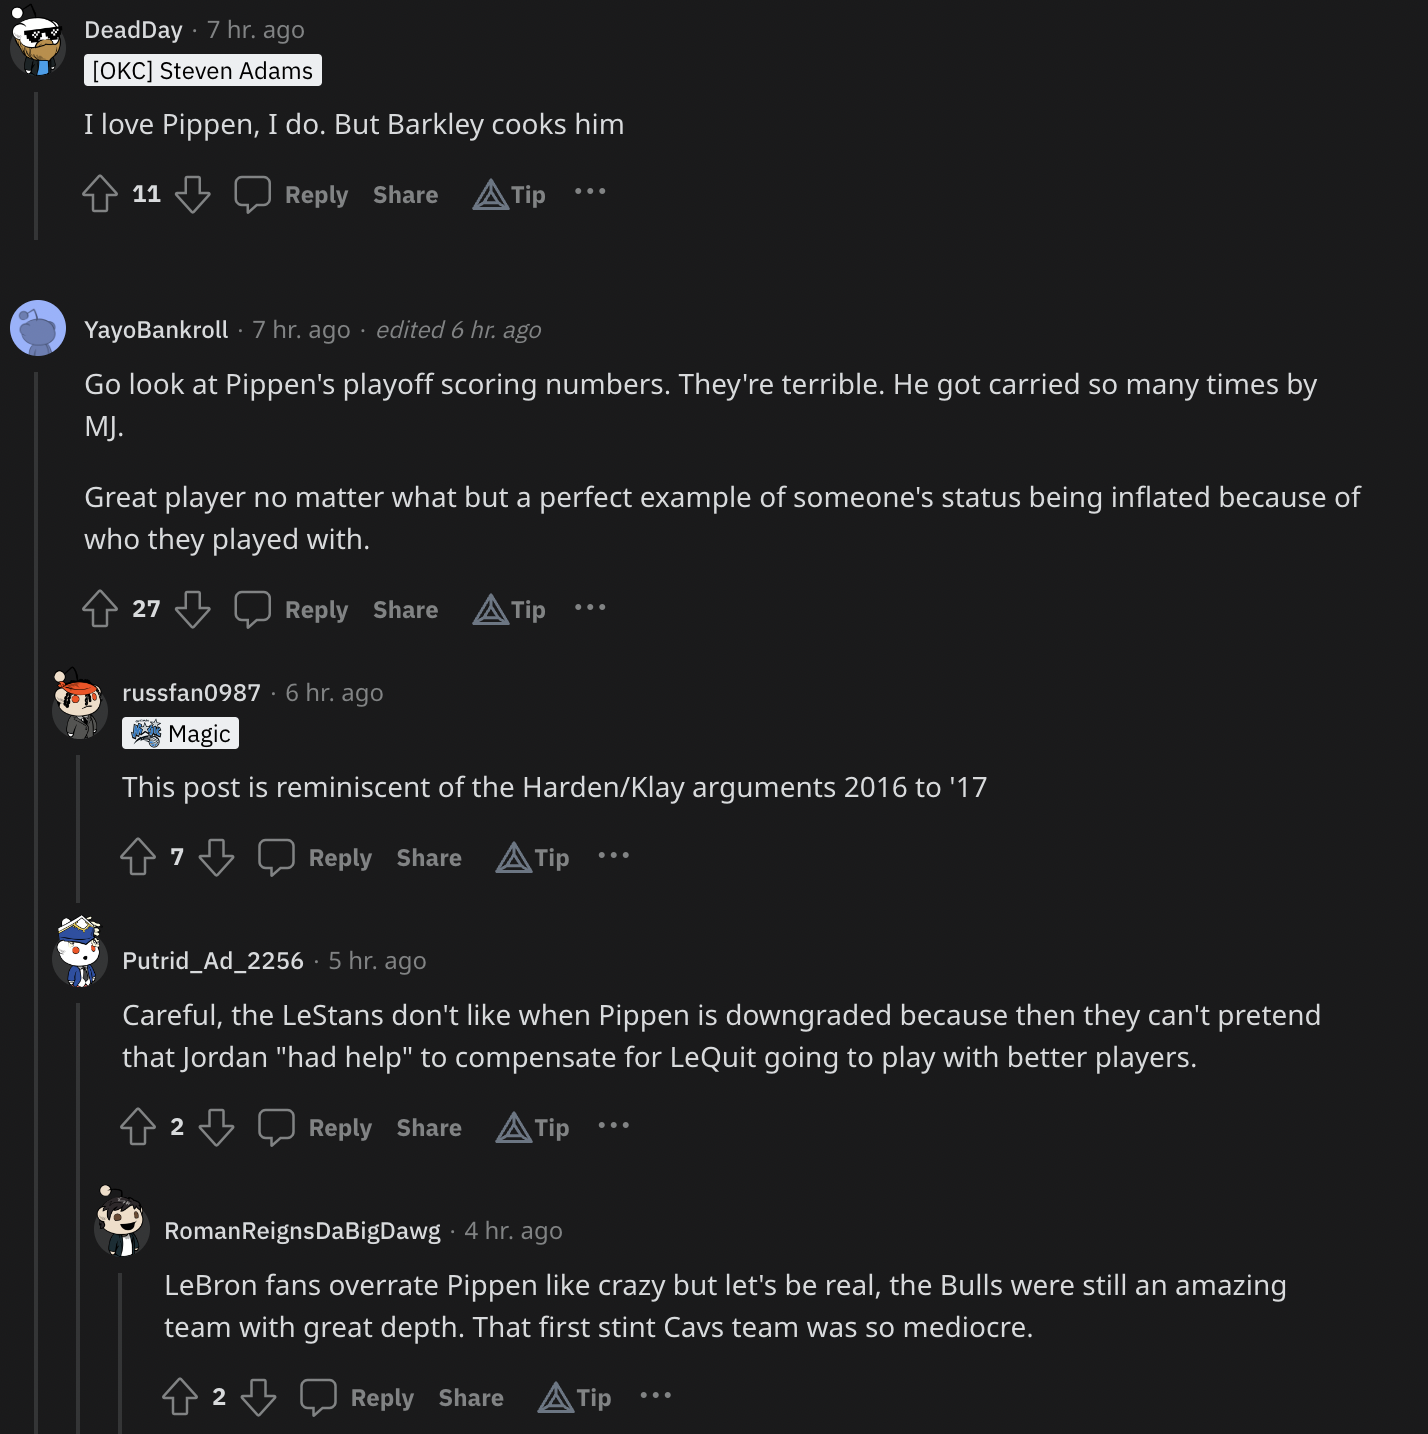Screen dimensions: 1428x1434
Task: Upvote YayoBankroll's comment with 27 points
Action: (100, 609)
